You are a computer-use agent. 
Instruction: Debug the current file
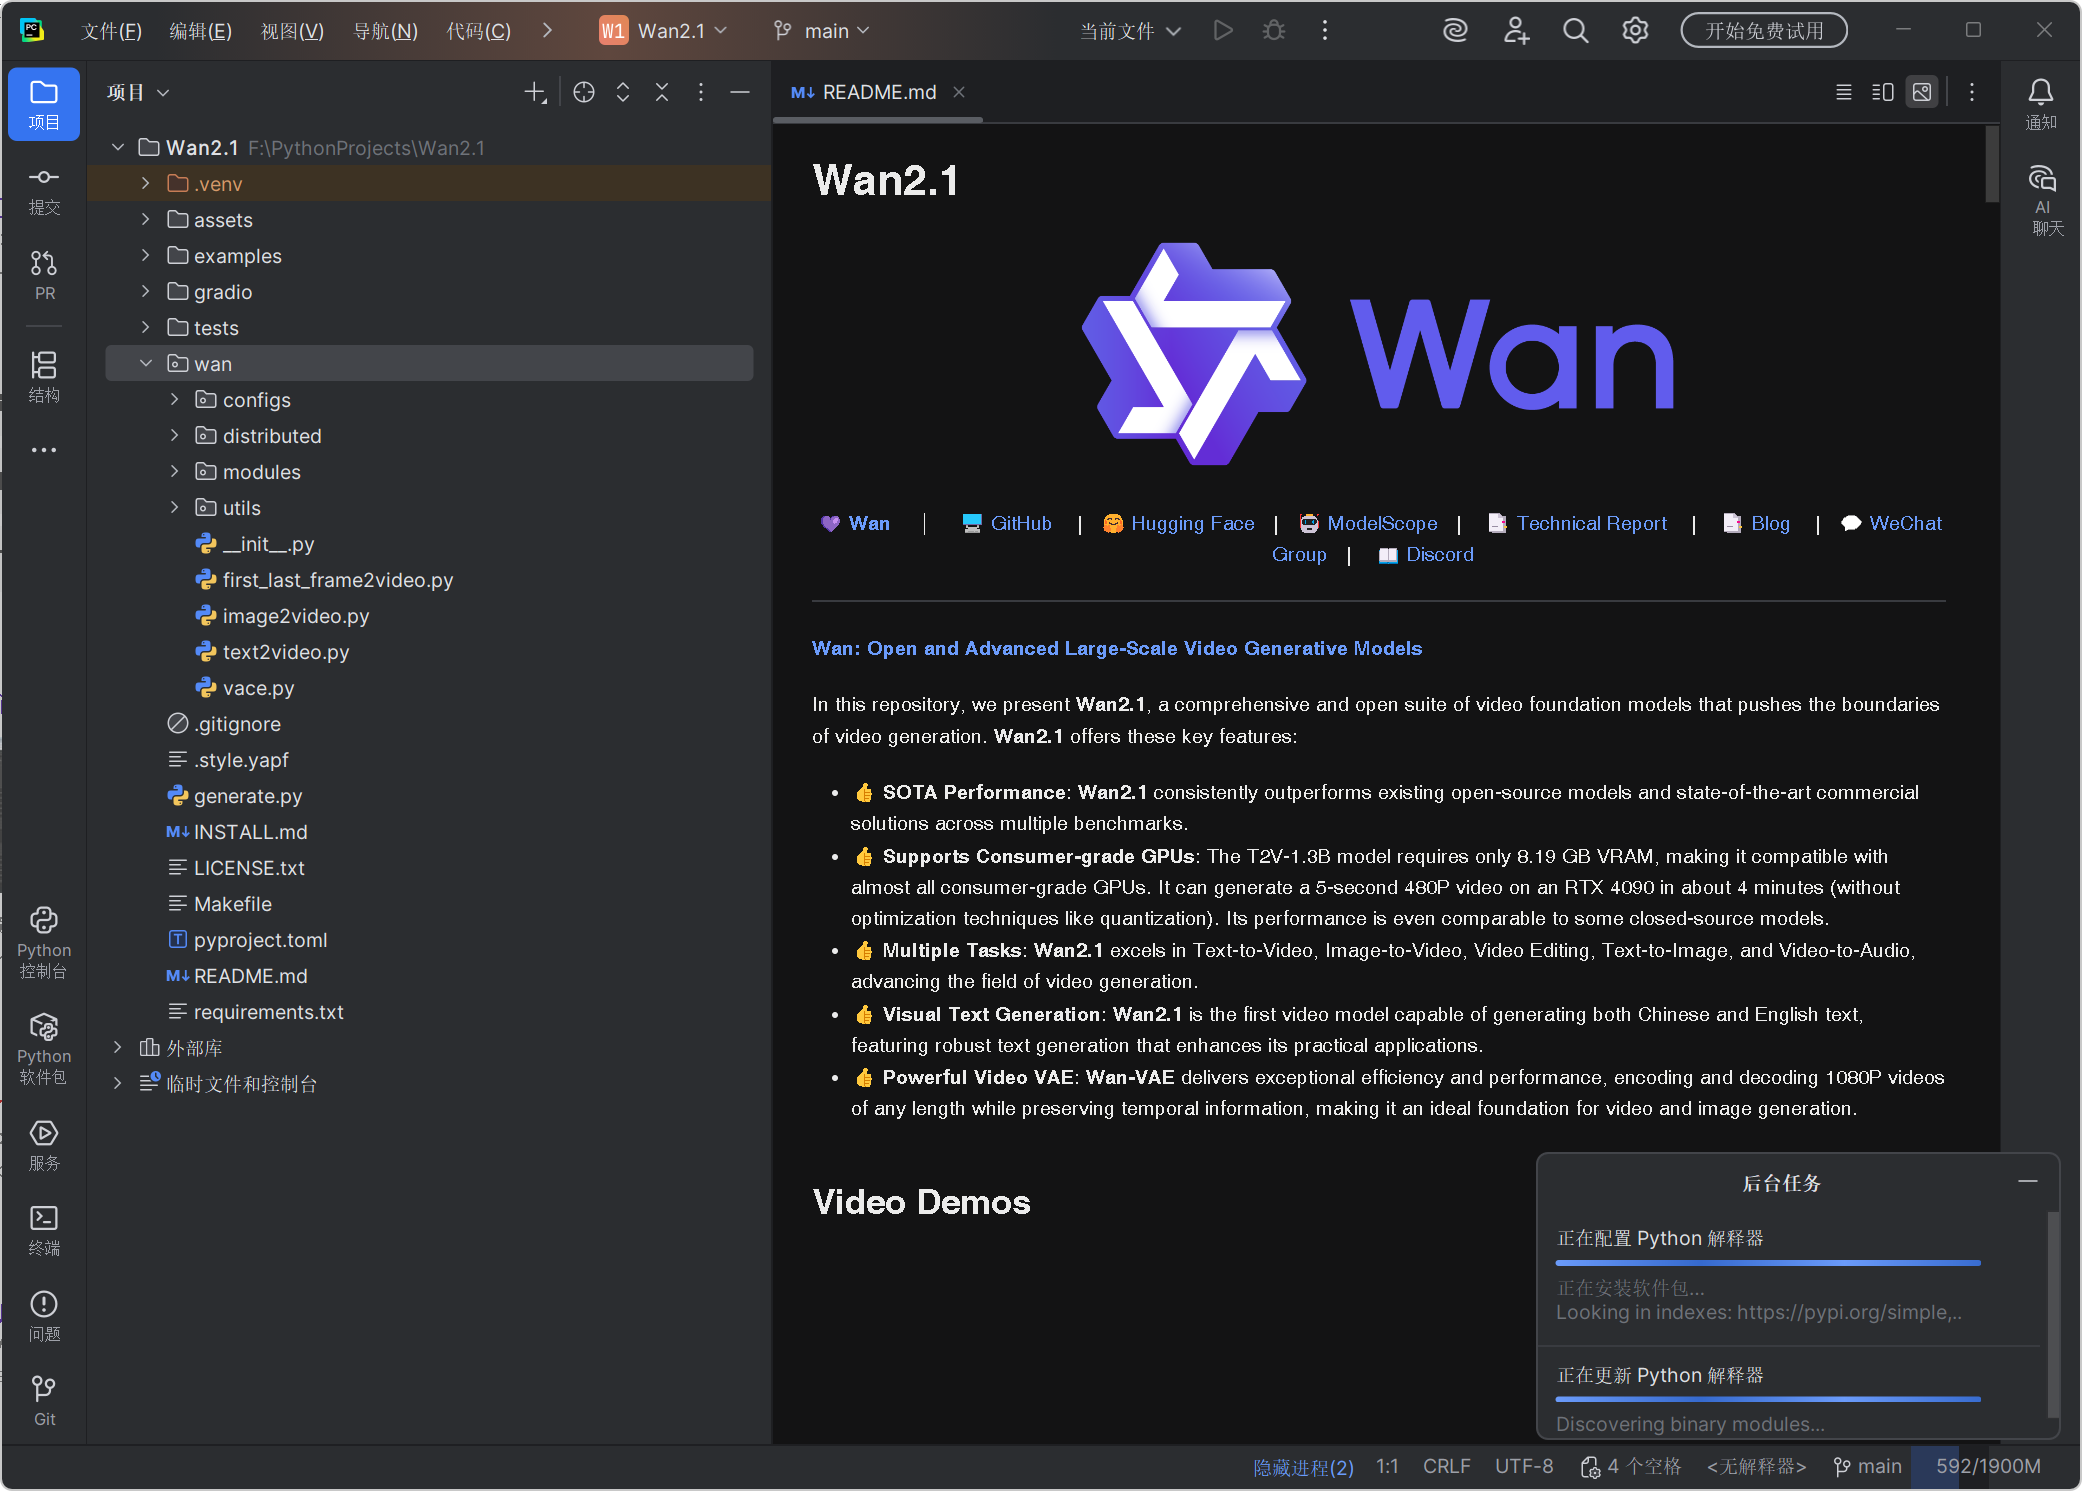tap(1274, 31)
